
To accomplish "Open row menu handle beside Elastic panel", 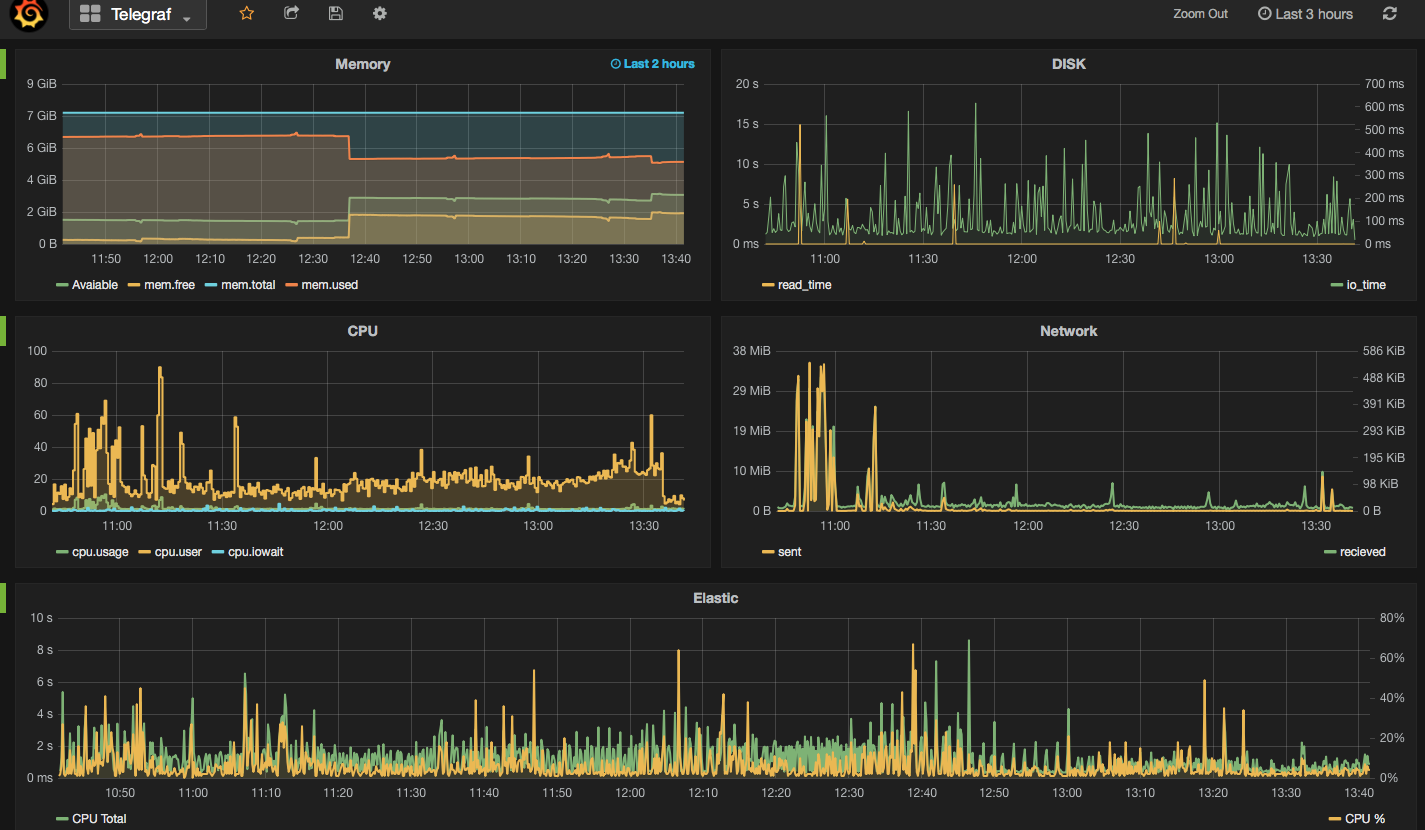I will pos(3,598).
